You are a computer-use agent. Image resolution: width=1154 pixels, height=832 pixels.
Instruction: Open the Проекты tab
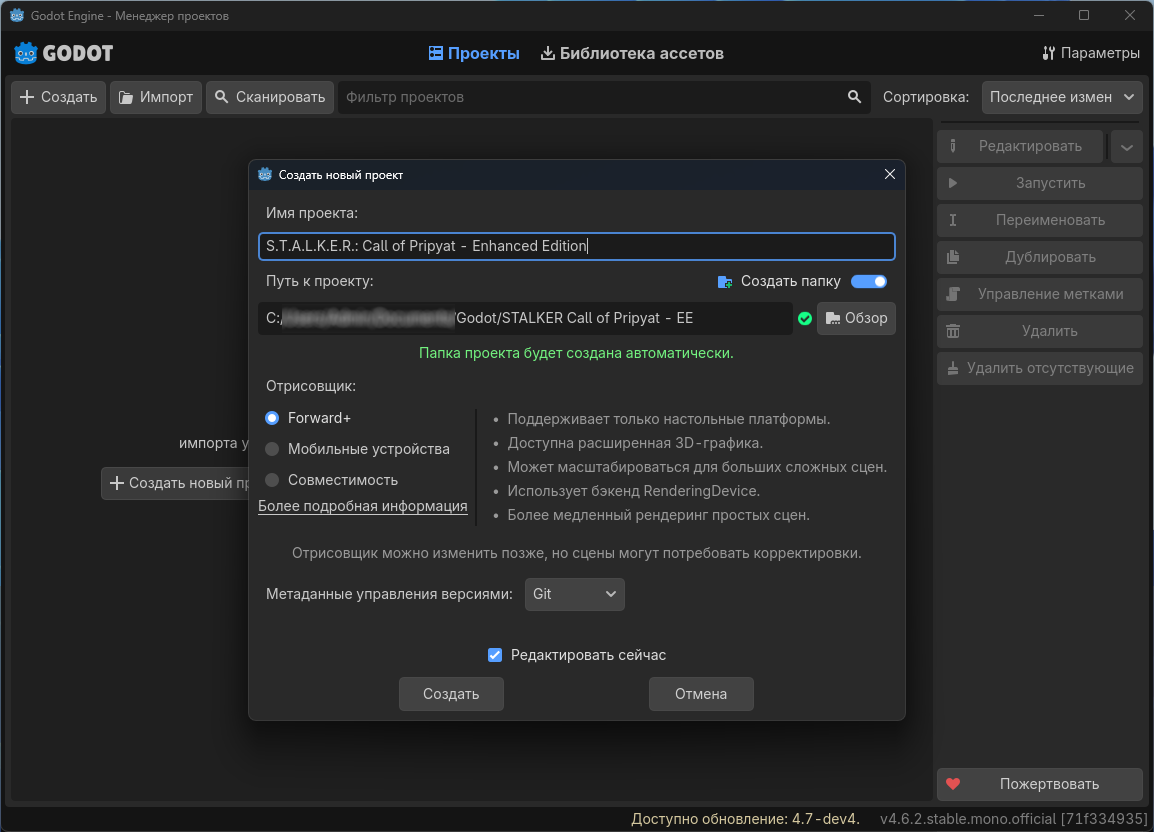[x=474, y=53]
